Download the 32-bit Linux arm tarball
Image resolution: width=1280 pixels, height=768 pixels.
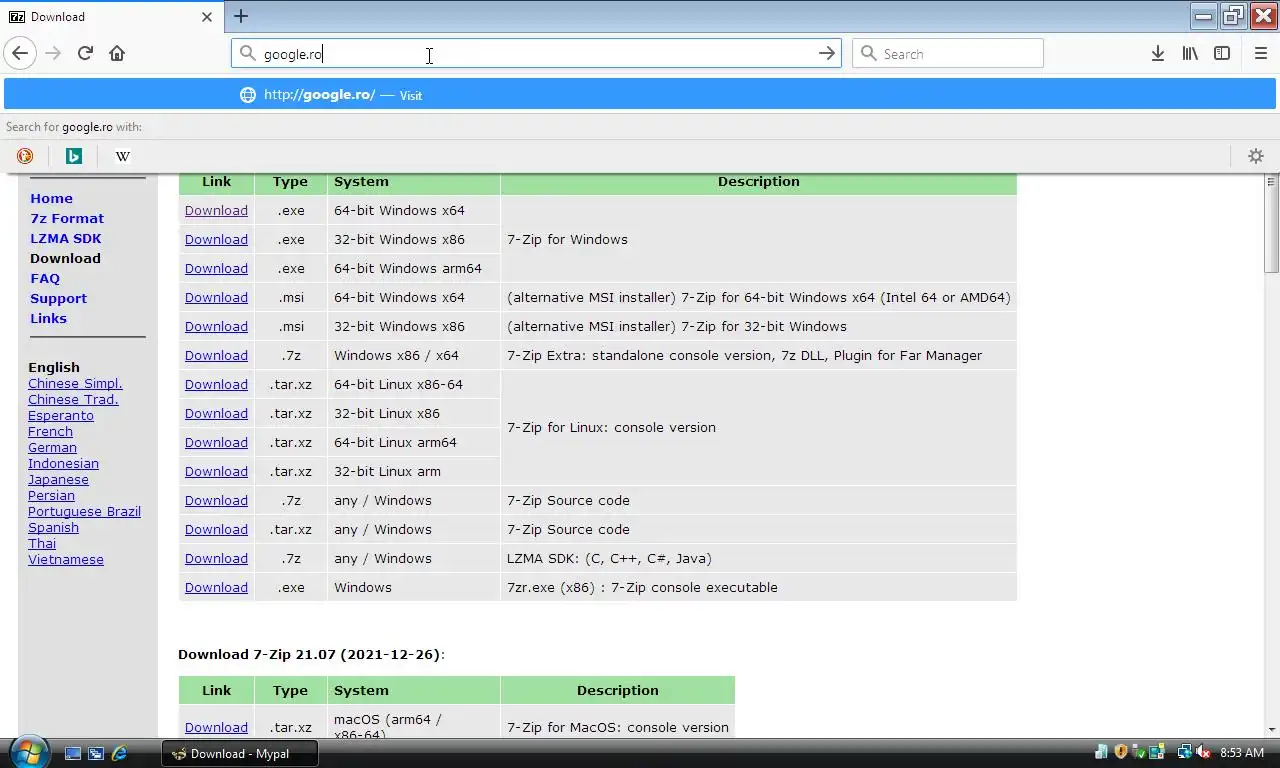coord(216,471)
